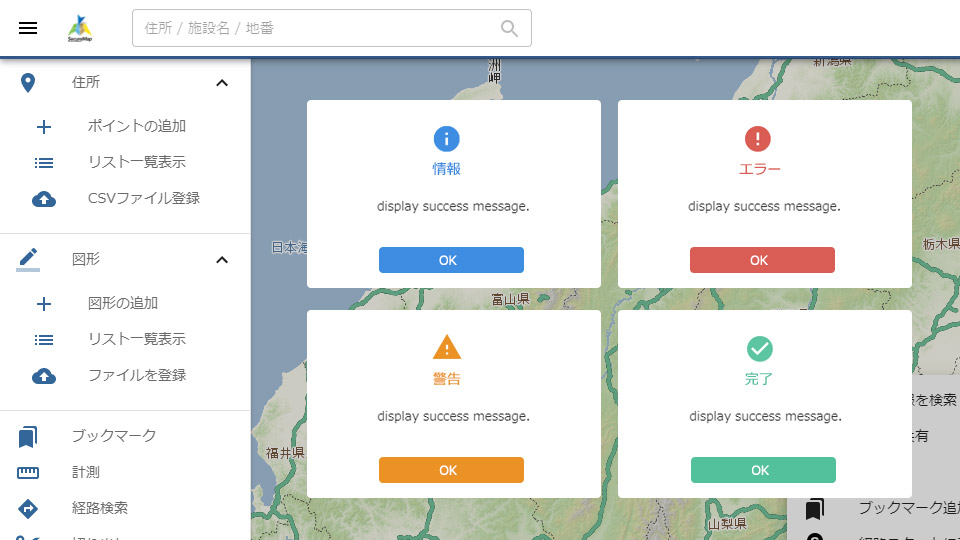Click the ブックマーク bookmark icon
Viewport: 960px width, 540px height.
[x=28, y=437]
